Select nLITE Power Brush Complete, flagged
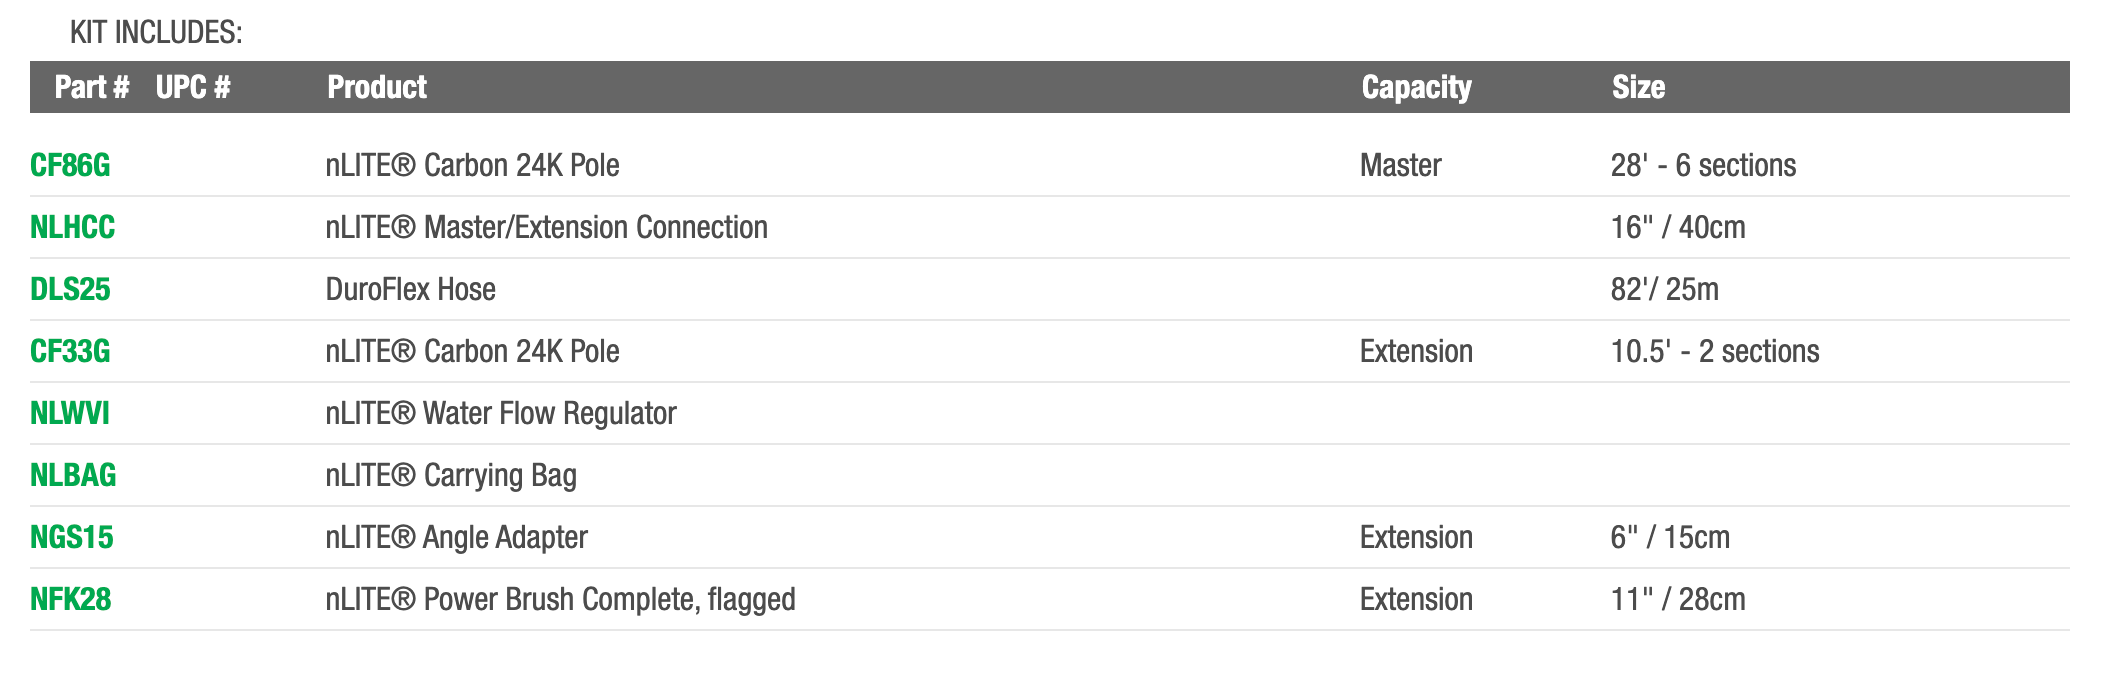Viewport: 2102px width, 674px height. [560, 599]
